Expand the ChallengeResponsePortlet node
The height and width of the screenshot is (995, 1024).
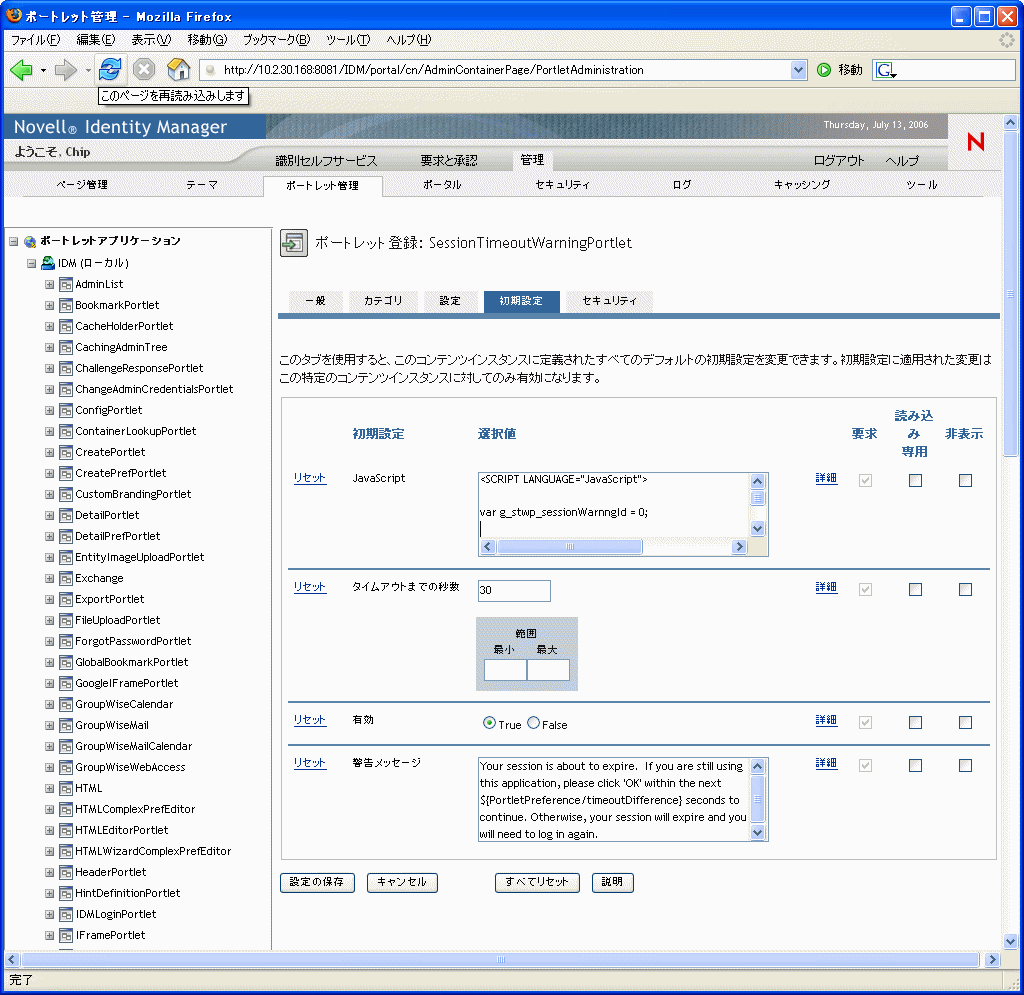[x=49, y=369]
